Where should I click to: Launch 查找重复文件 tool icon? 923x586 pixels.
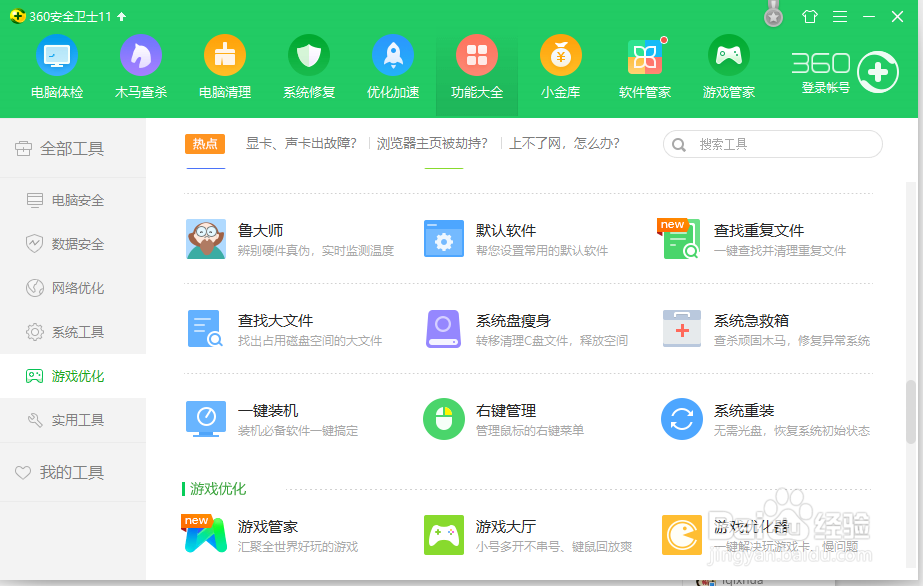pyautogui.click(x=679, y=239)
